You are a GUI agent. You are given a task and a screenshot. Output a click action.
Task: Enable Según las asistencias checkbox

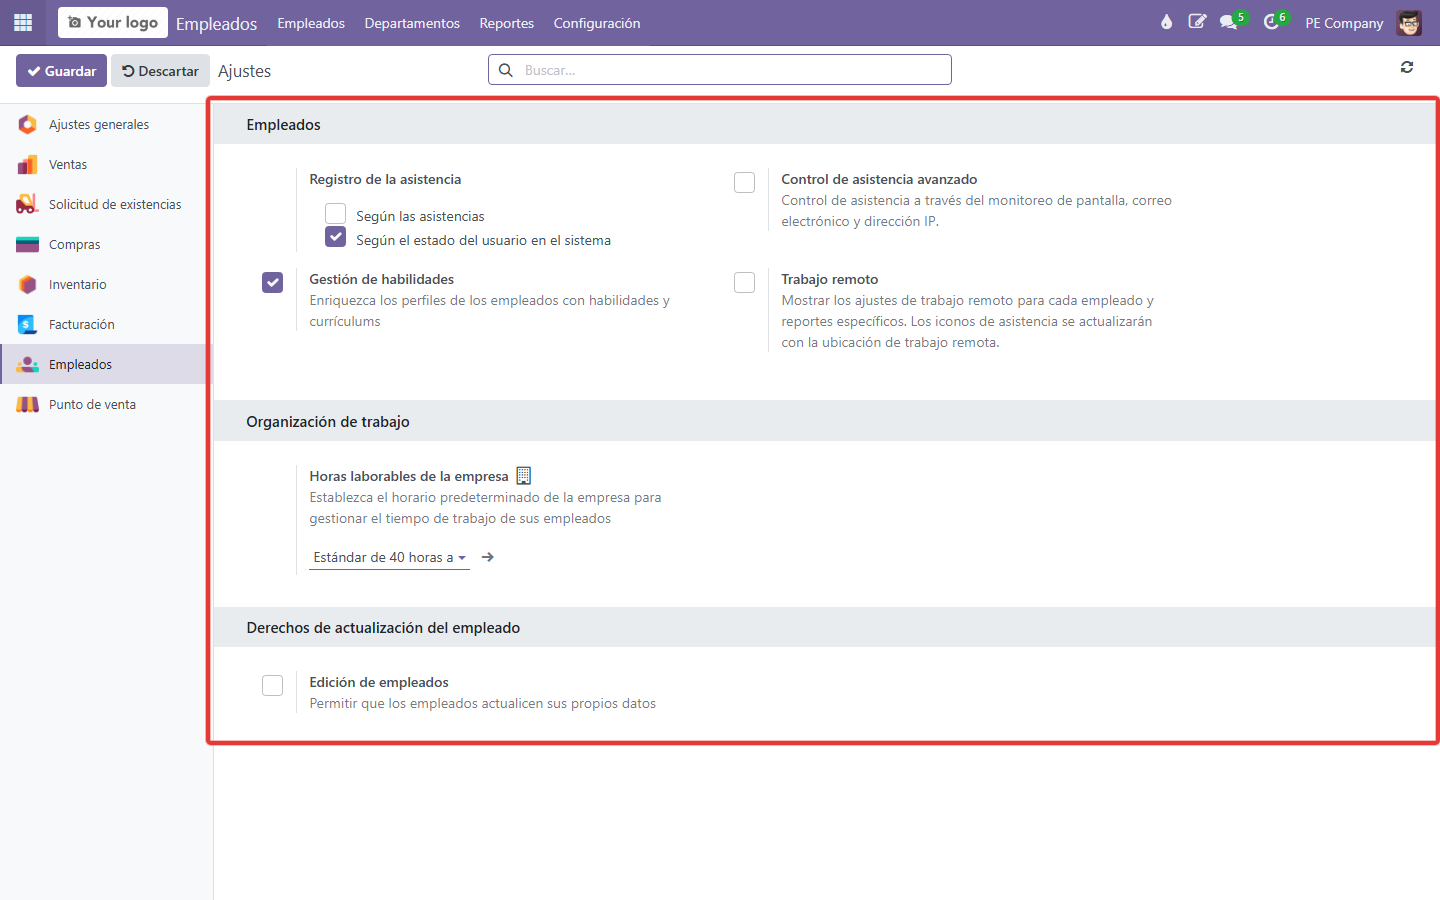coord(336,214)
